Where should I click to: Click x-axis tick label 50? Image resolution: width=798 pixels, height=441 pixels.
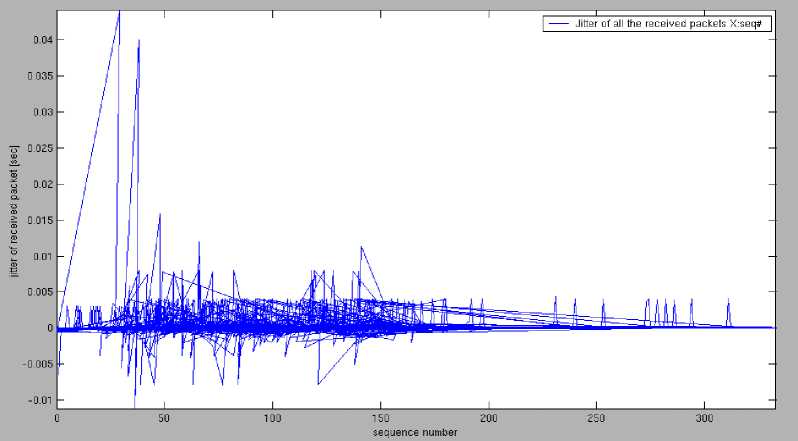(x=164, y=418)
